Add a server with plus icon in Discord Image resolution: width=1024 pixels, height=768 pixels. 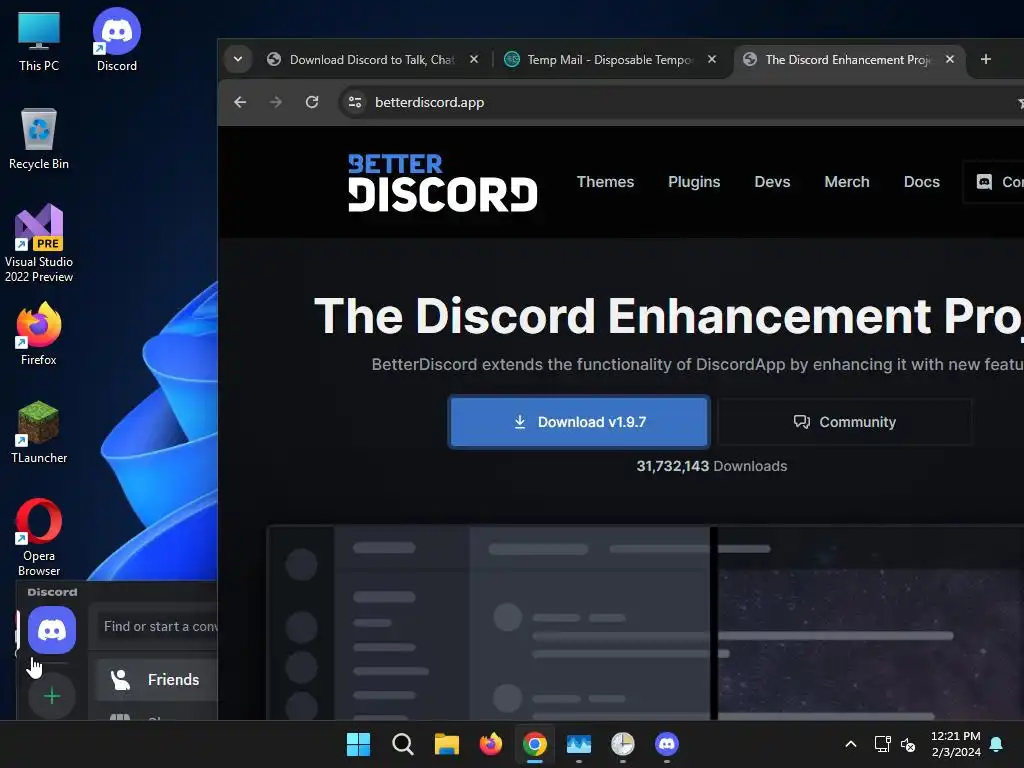tap(52, 696)
